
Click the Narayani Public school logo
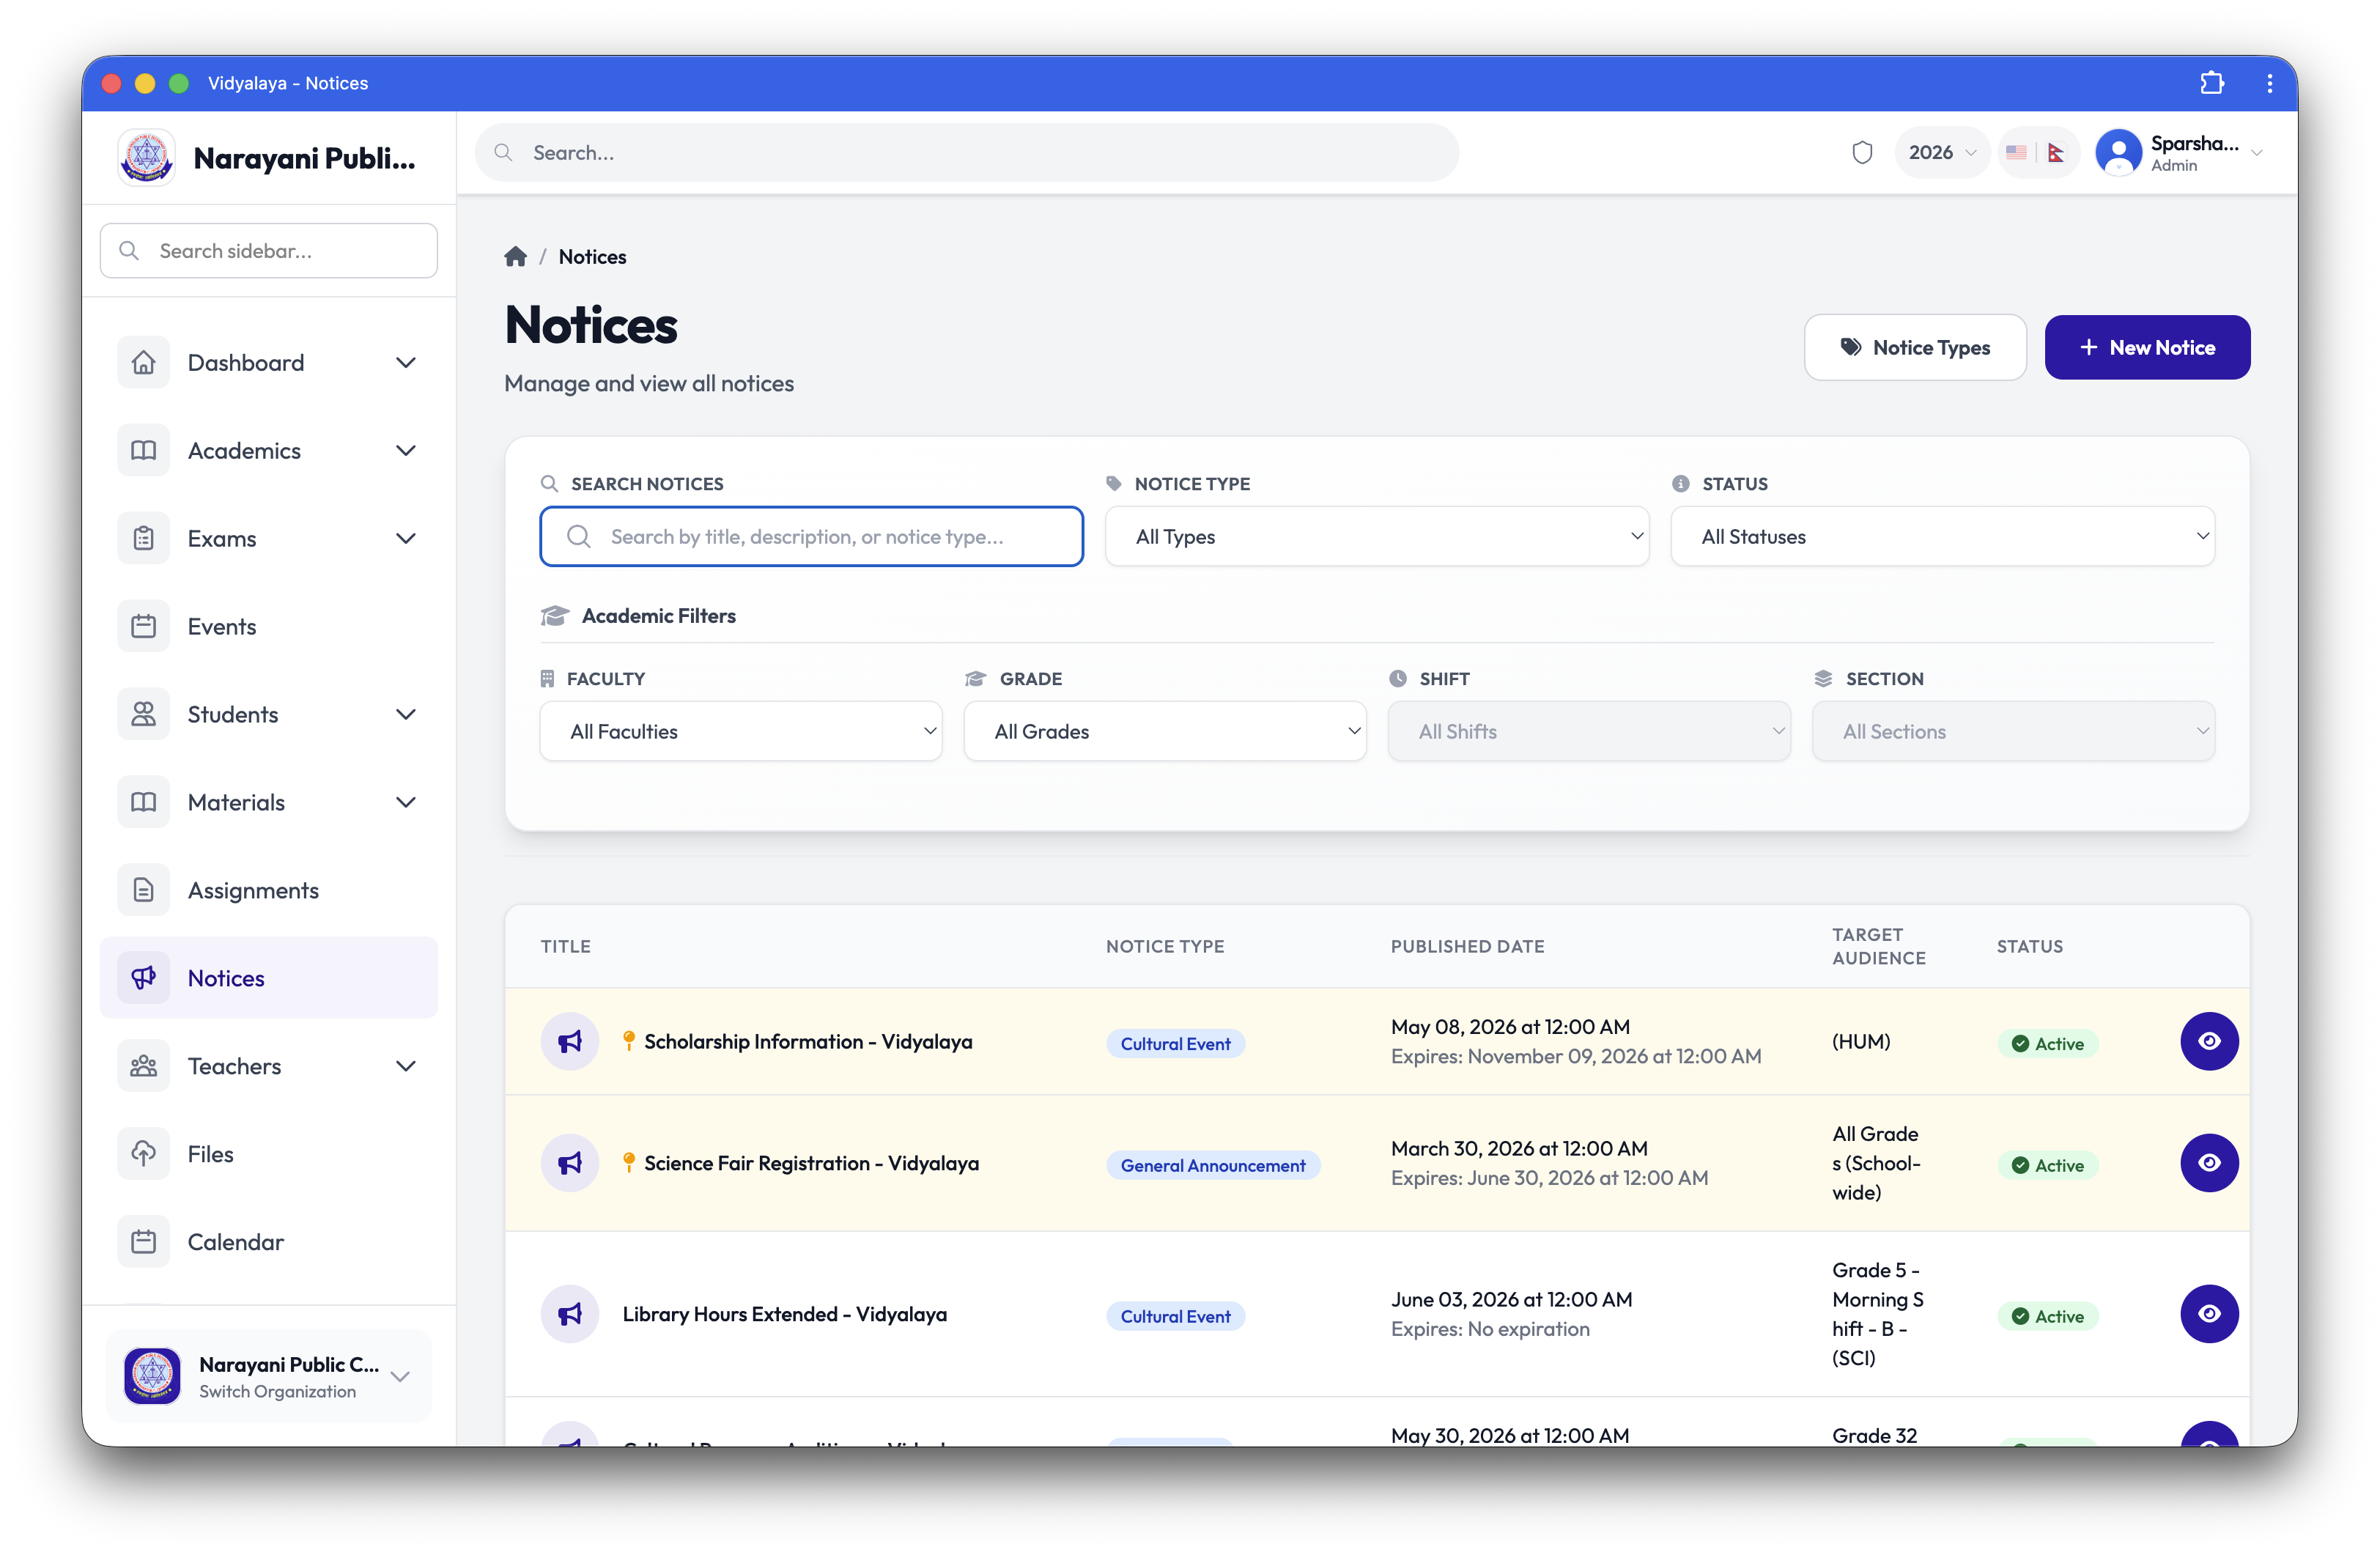click(147, 157)
